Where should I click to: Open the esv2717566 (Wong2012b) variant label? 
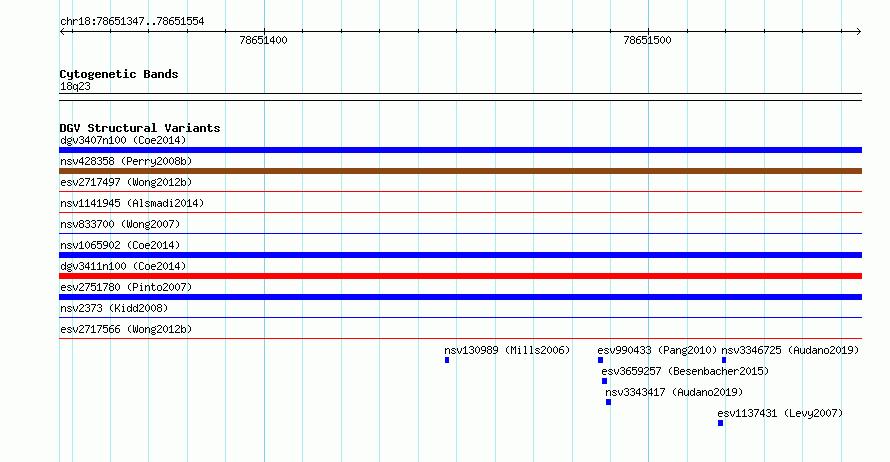[x=126, y=329]
